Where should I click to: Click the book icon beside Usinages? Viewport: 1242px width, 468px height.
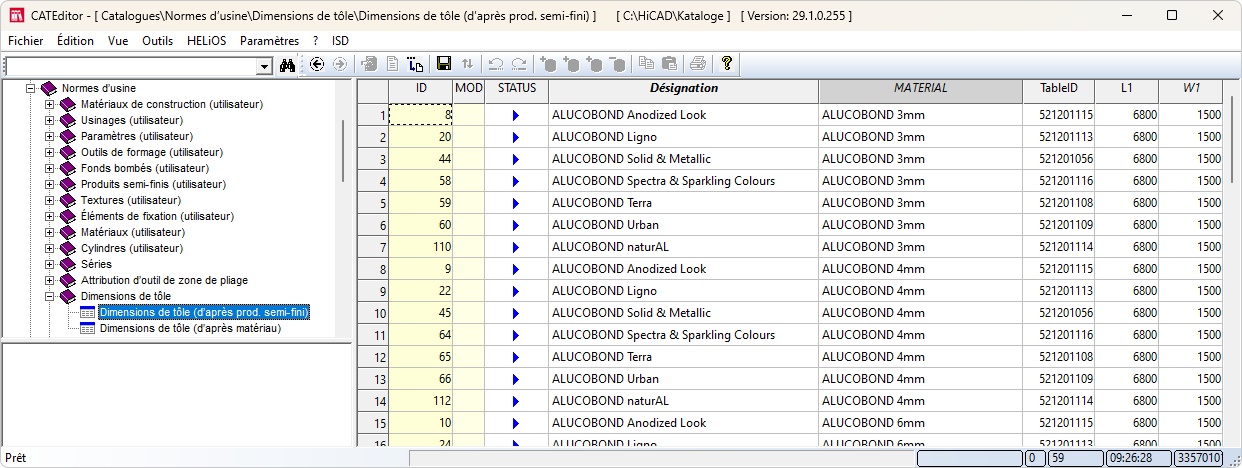pyautogui.click(x=66, y=120)
